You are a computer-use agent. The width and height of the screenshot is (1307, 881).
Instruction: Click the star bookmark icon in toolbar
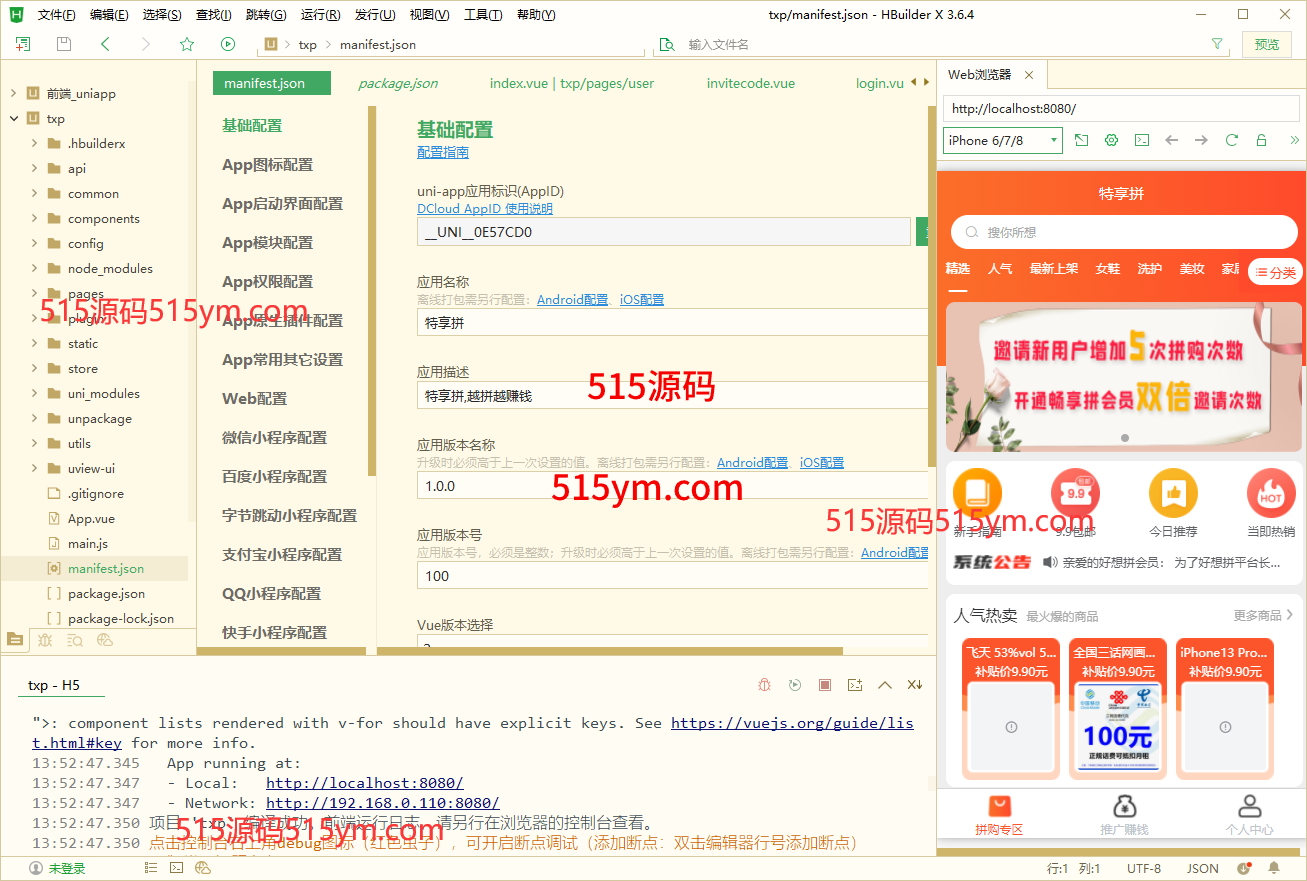coord(187,44)
